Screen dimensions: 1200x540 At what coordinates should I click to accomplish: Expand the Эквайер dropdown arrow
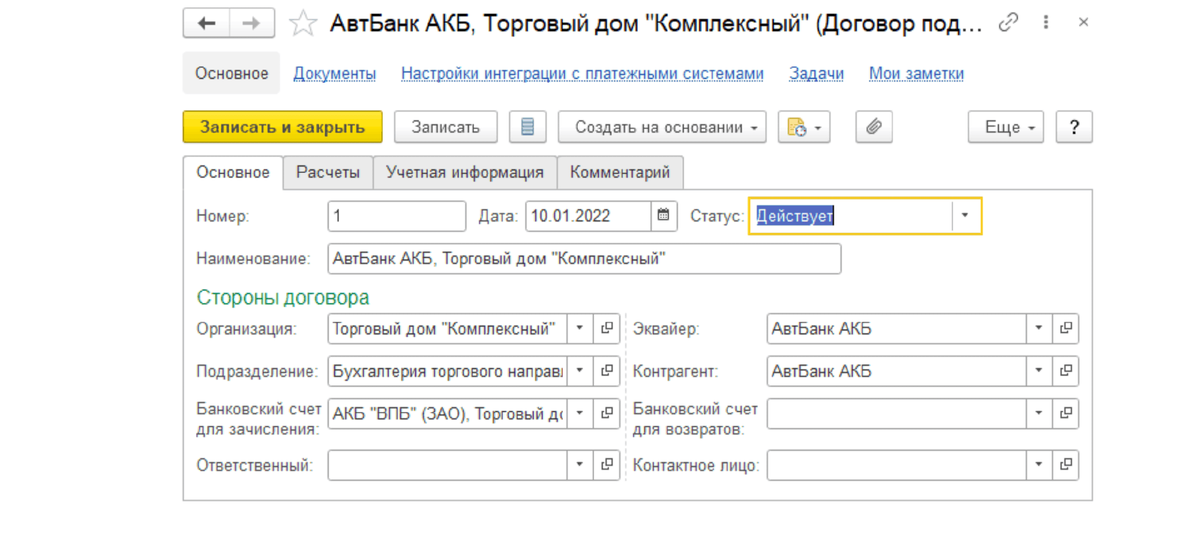(x=1040, y=328)
